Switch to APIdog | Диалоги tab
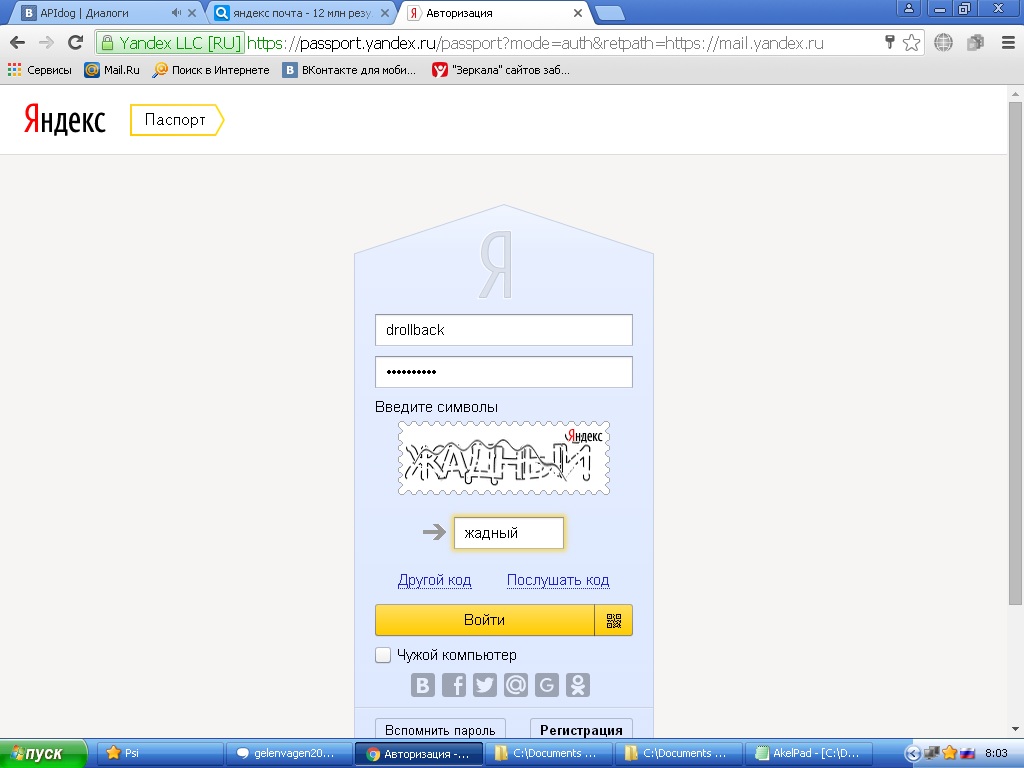Screen dimensions: 1024x768 [104, 13]
